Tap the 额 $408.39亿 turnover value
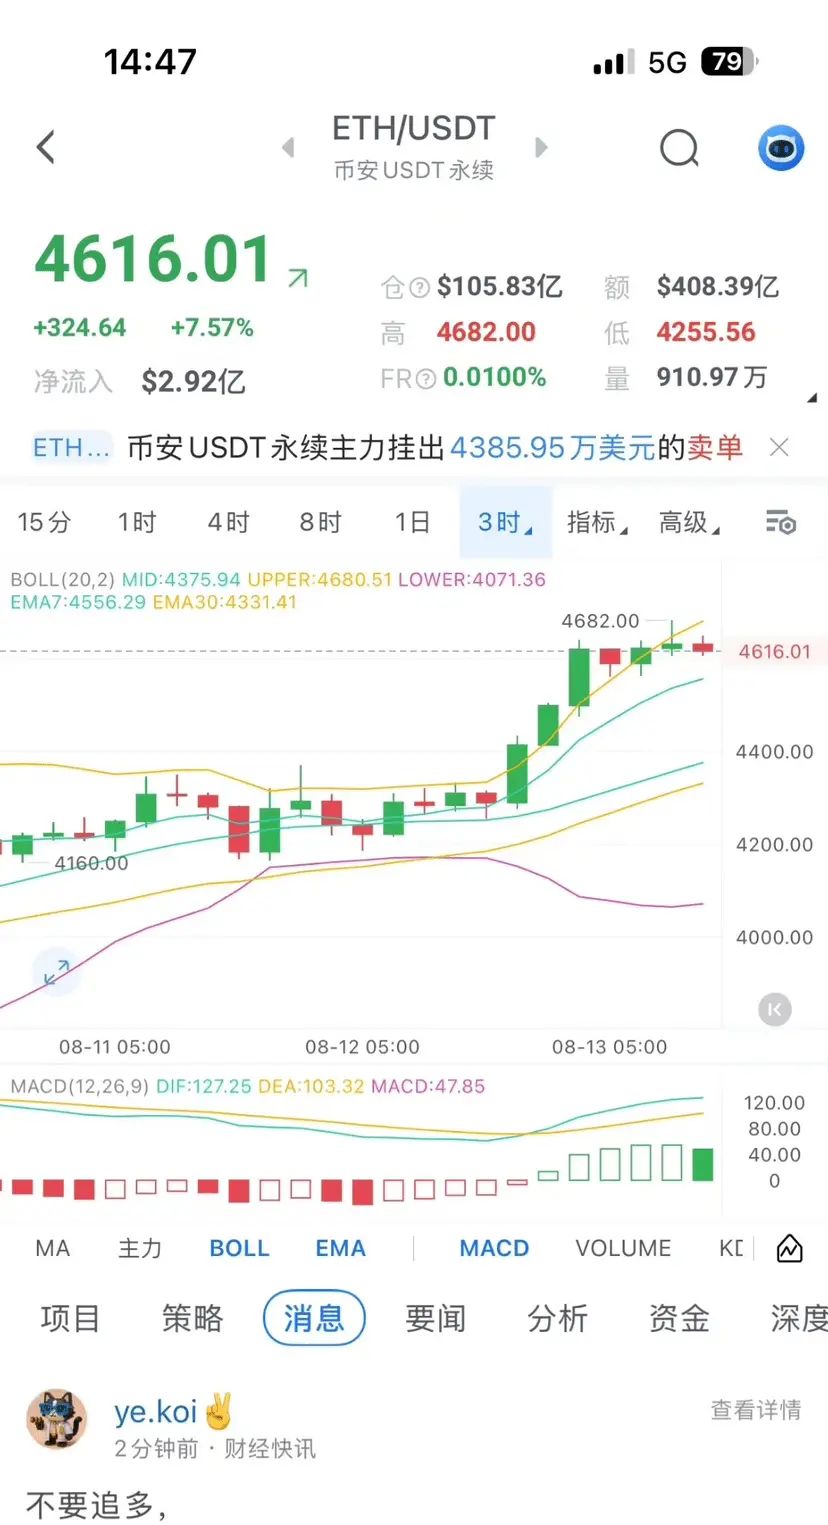This screenshot has width=828, height=1525. pyautogui.click(x=691, y=287)
